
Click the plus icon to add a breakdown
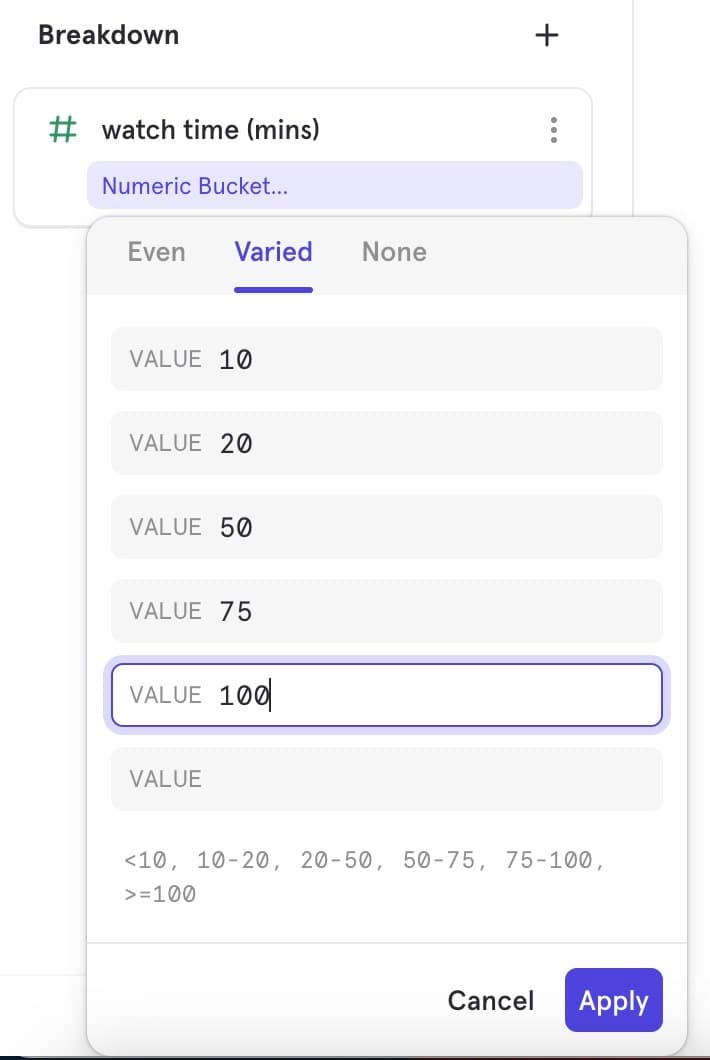[x=546, y=36]
